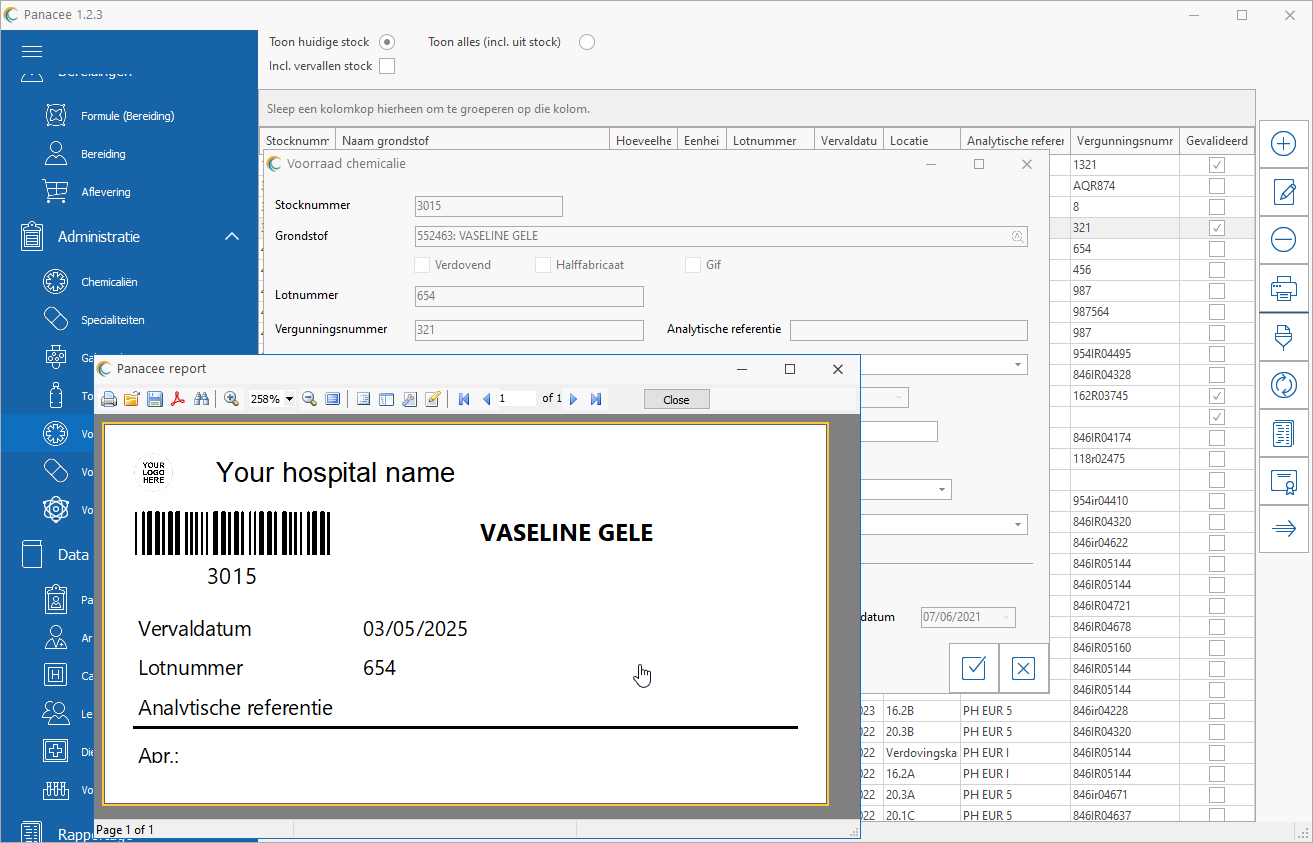Open the Aflevering sidebar item
The image size is (1313, 843).
pyautogui.click(x=106, y=192)
